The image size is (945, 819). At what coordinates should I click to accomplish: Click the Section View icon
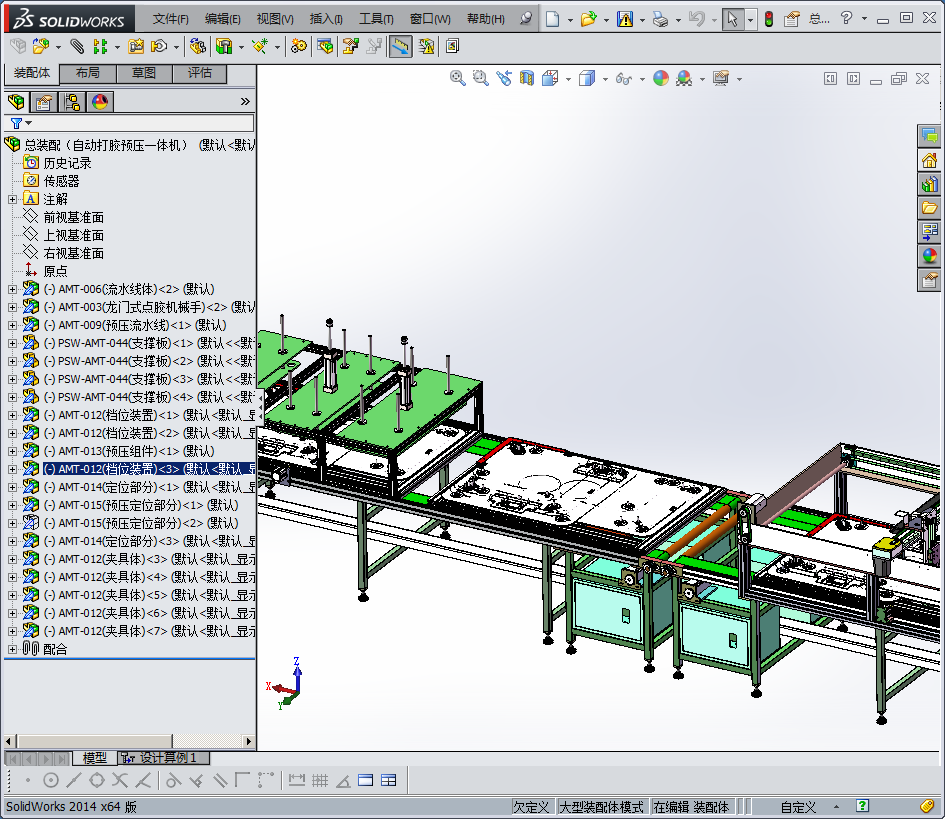coord(527,78)
